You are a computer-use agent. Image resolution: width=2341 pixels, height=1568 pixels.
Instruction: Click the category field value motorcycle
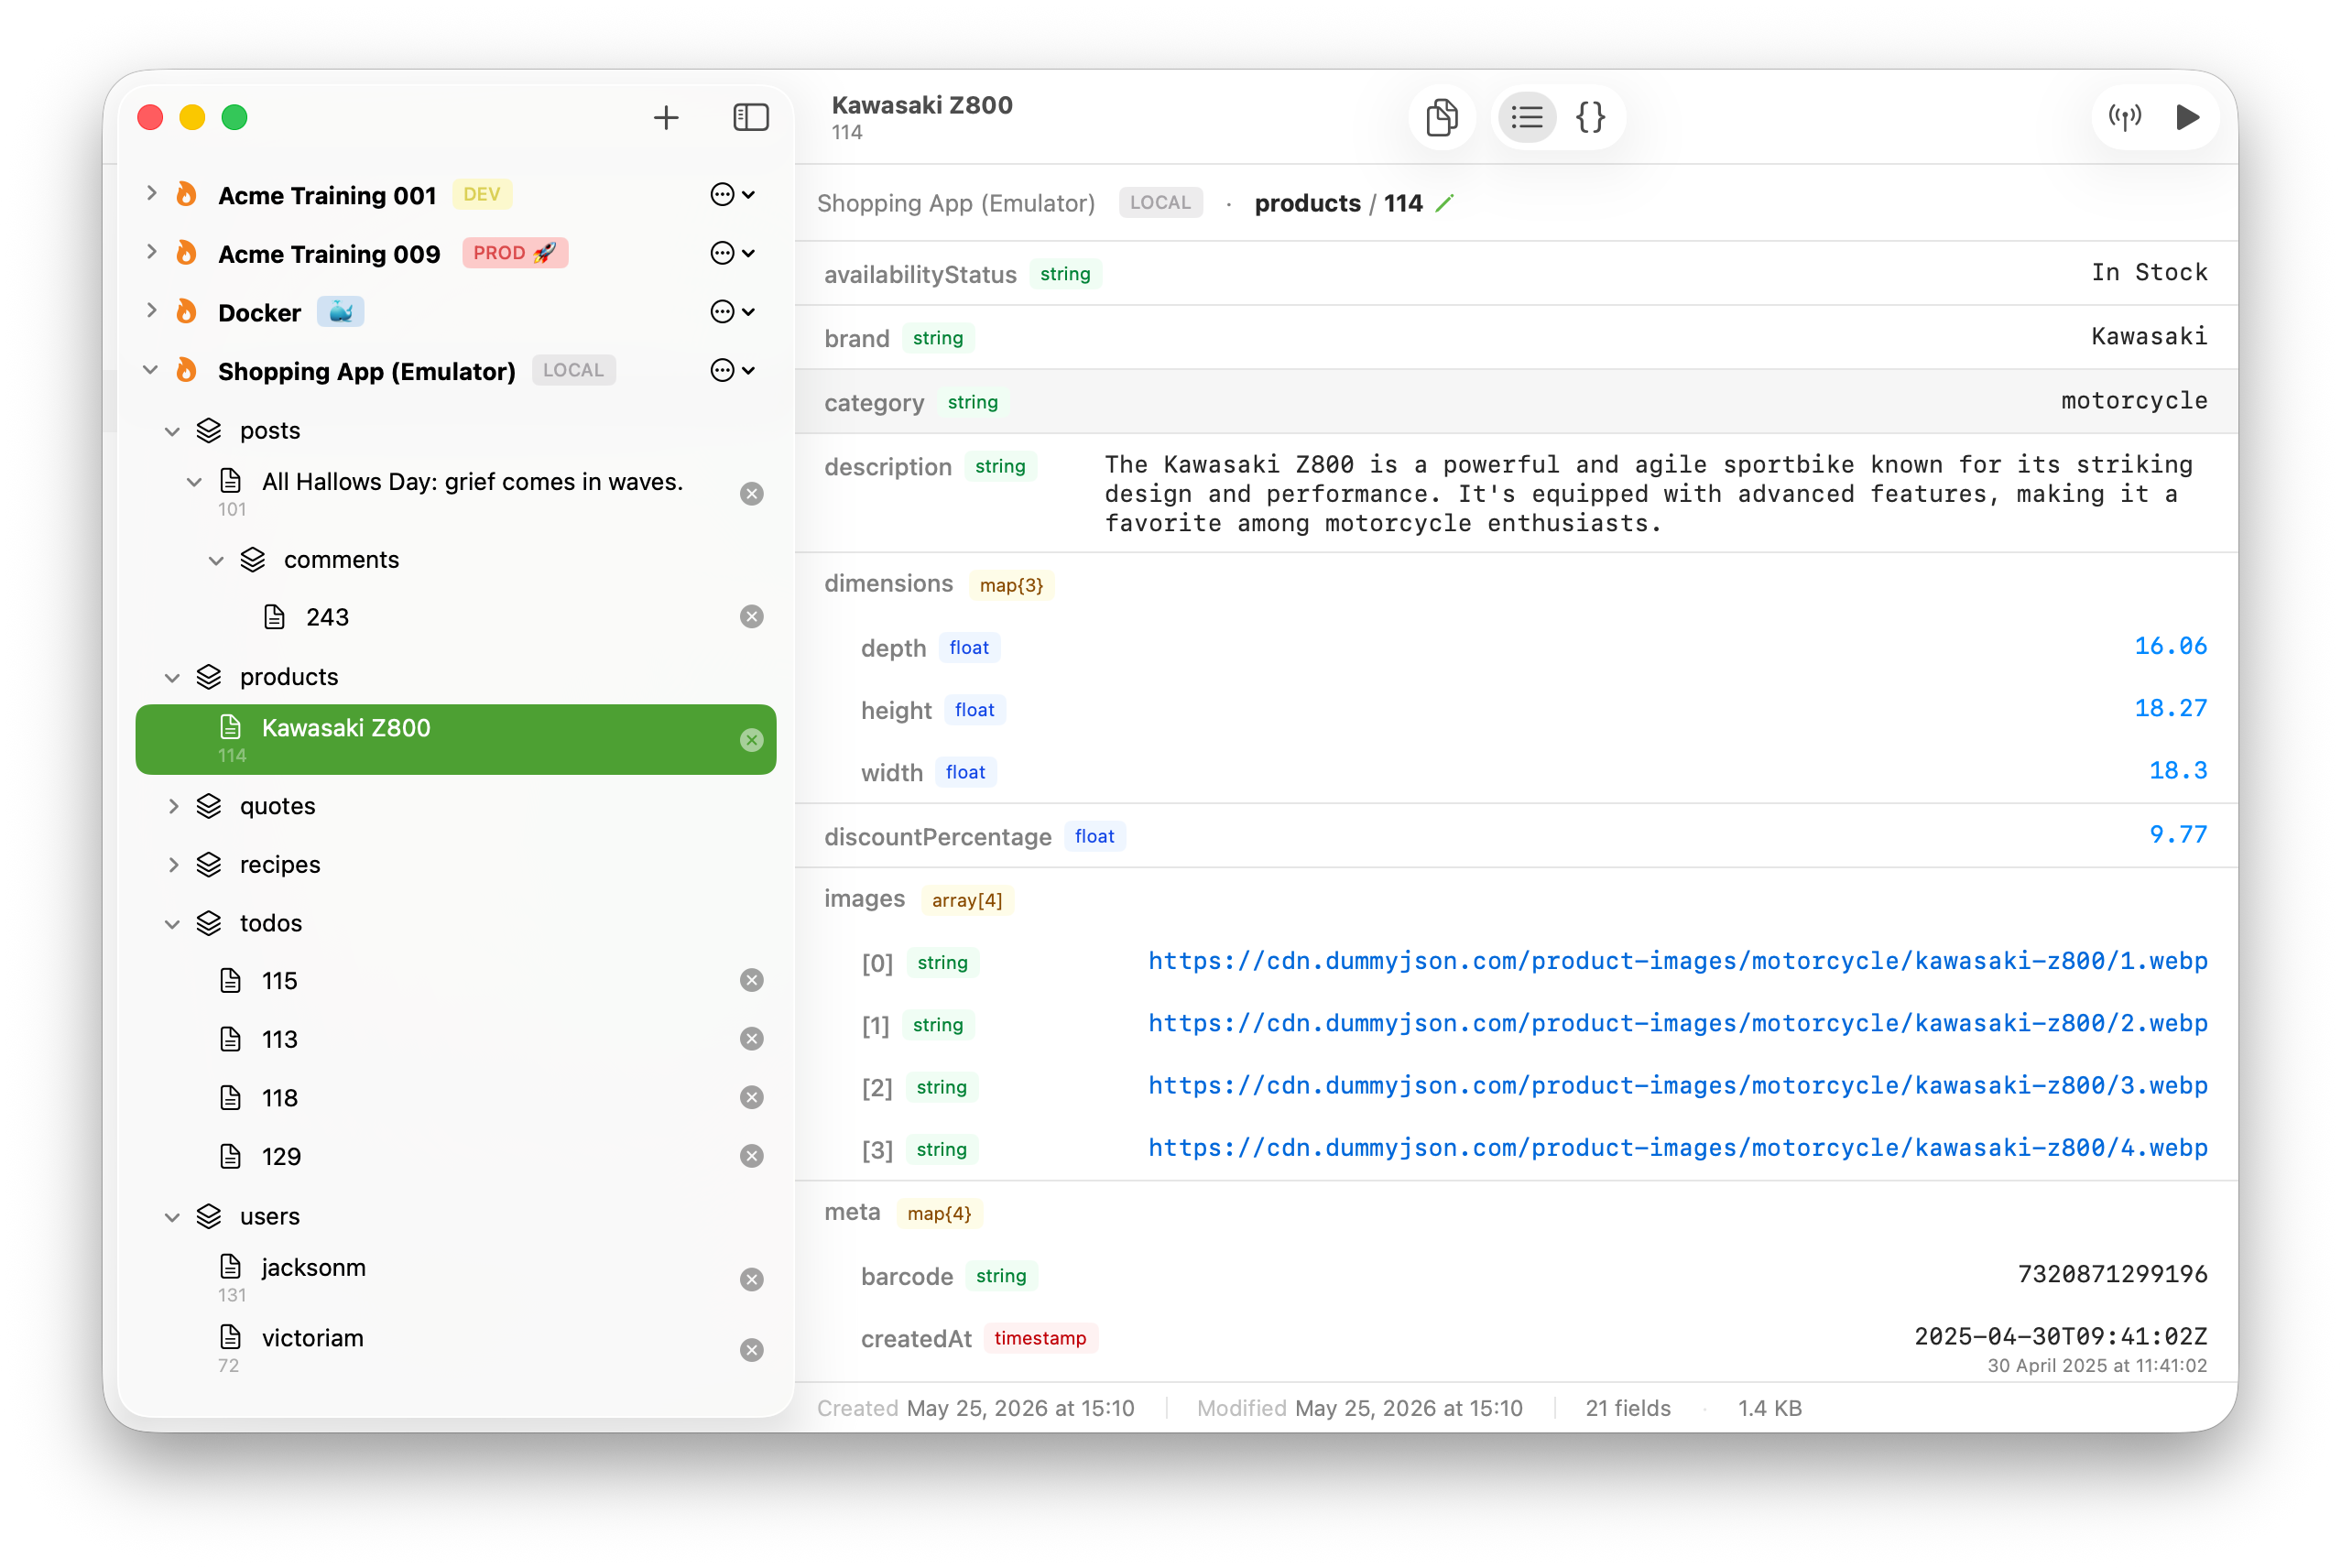pyautogui.click(x=2133, y=401)
